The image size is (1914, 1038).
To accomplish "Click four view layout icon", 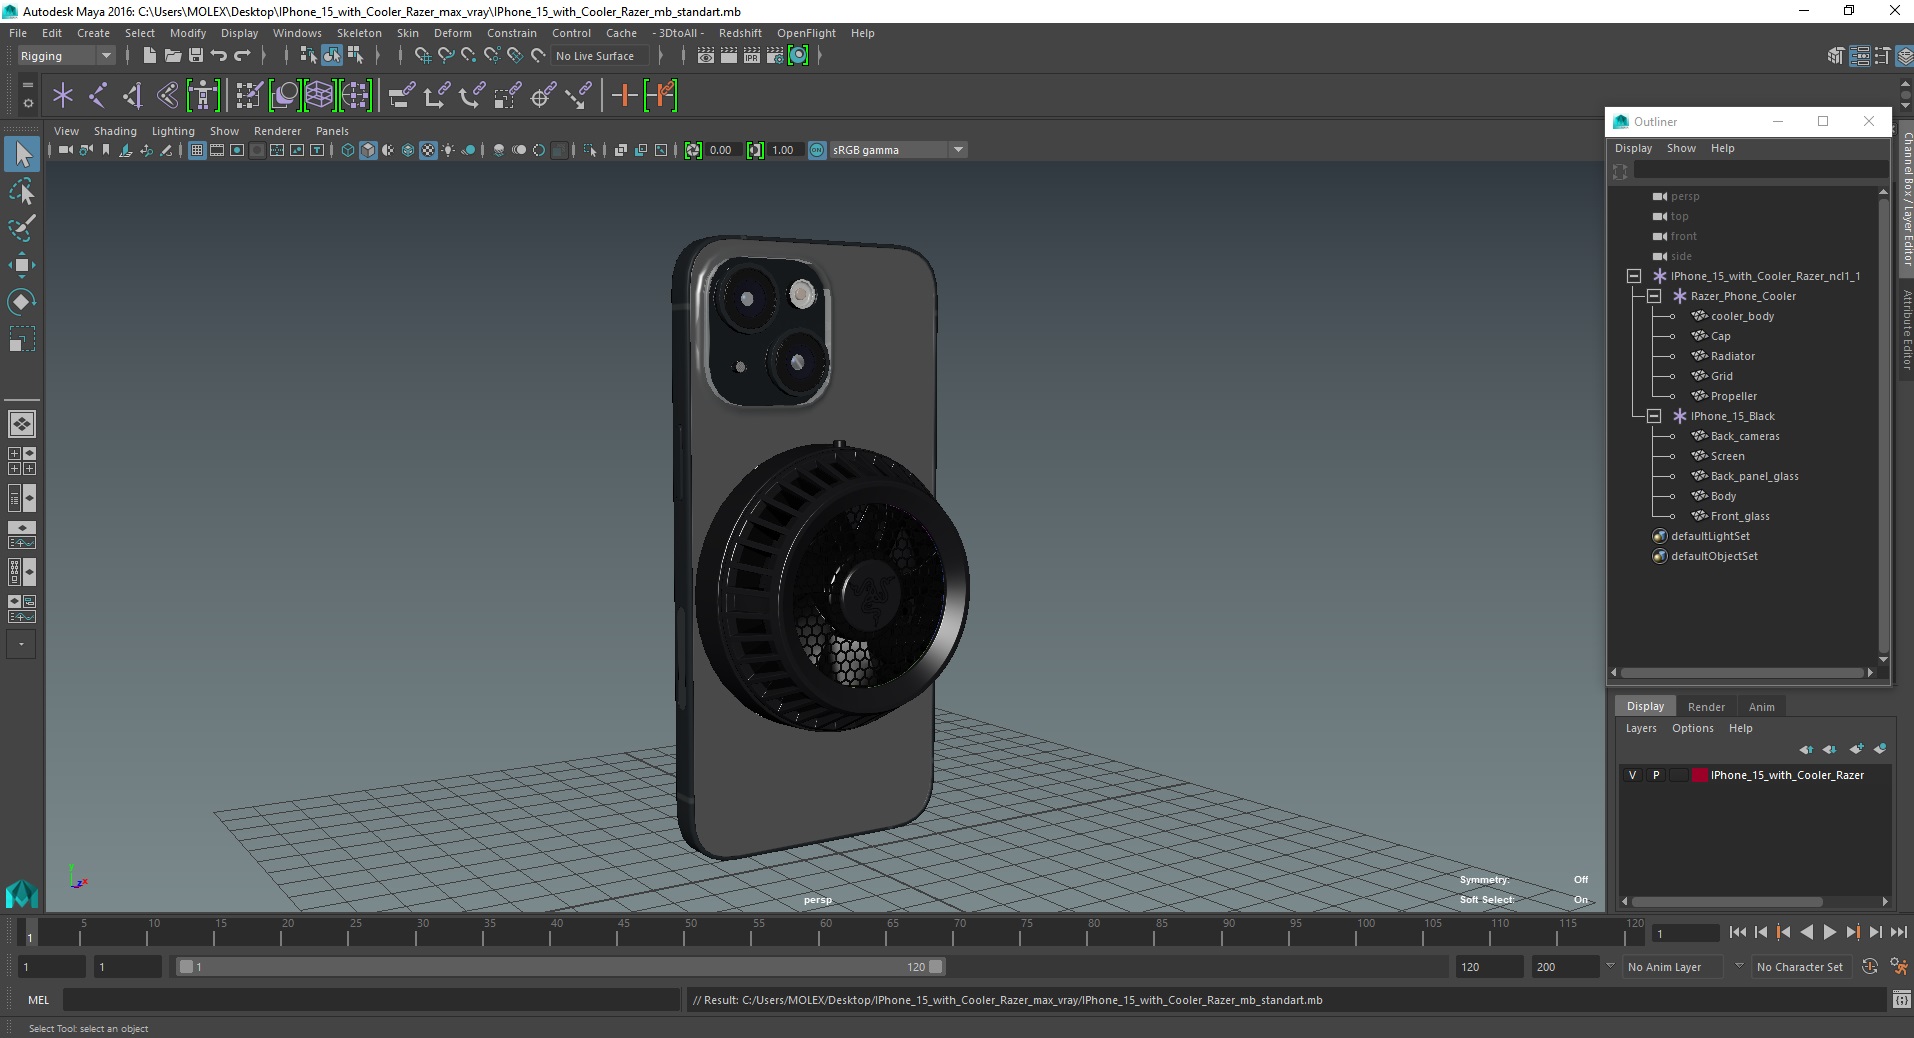I will (22, 461).
